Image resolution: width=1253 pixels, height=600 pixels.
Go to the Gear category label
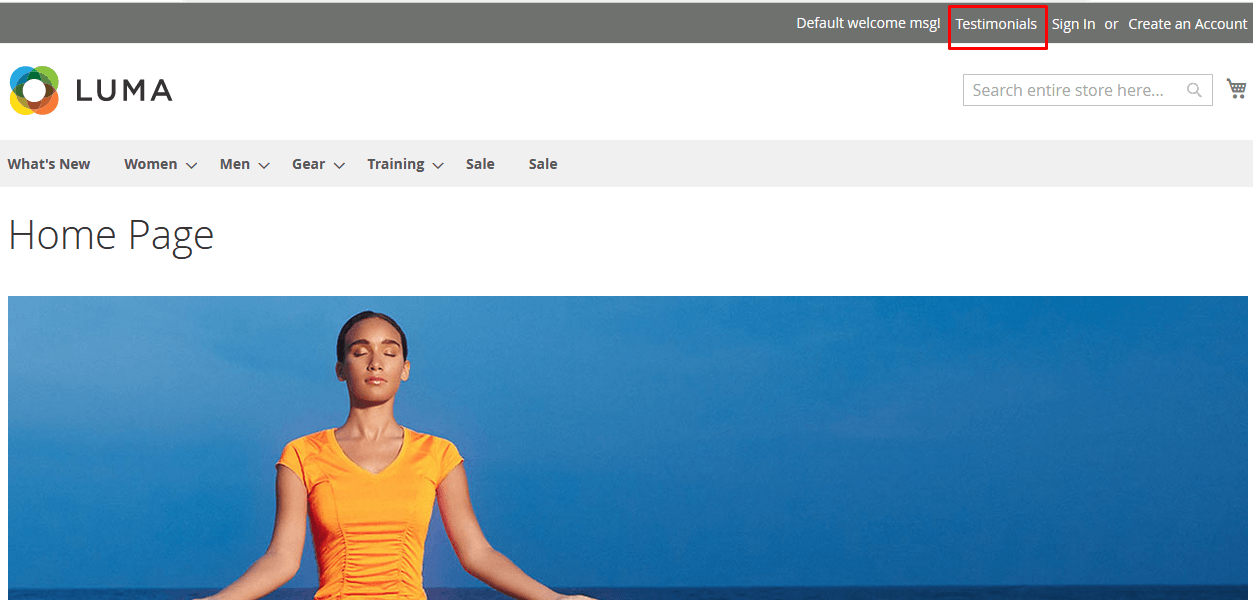tap(308, 164)
